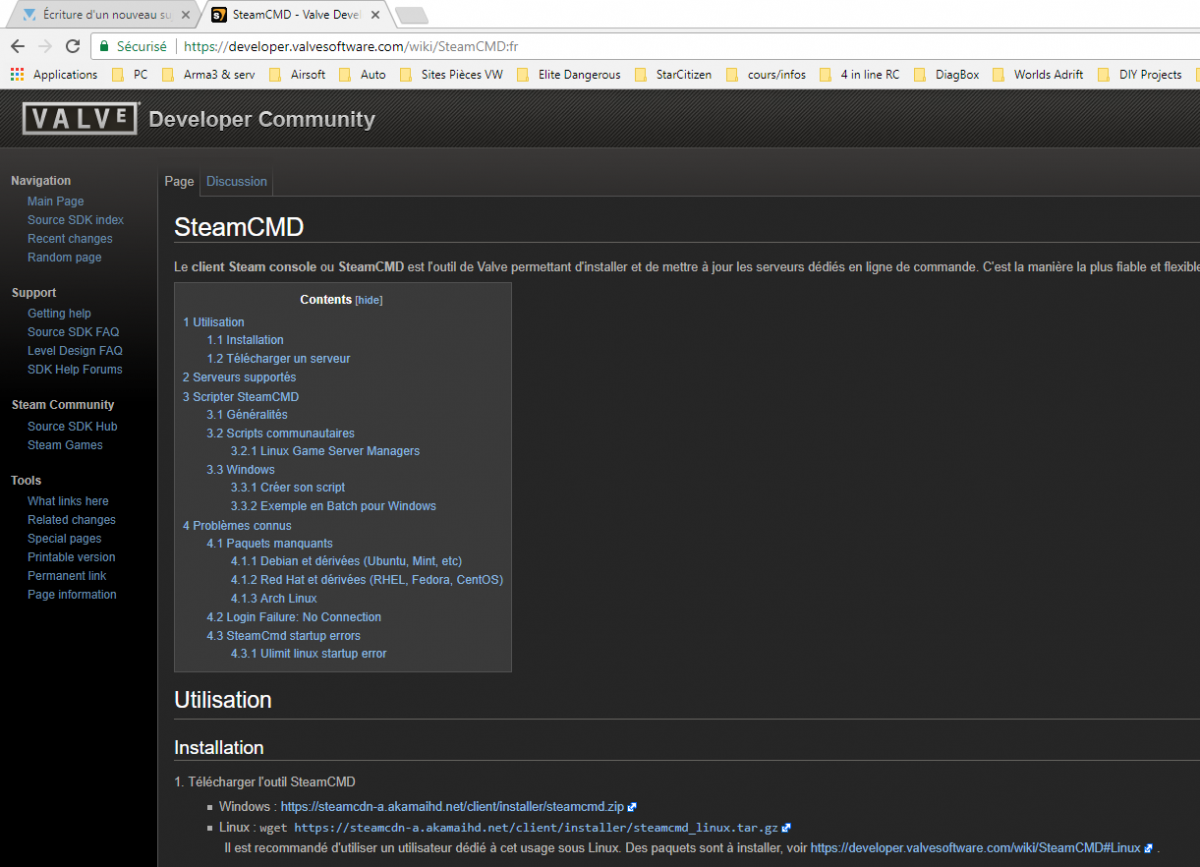Open the StarCitizen bookmark folder

click(672, 74)
